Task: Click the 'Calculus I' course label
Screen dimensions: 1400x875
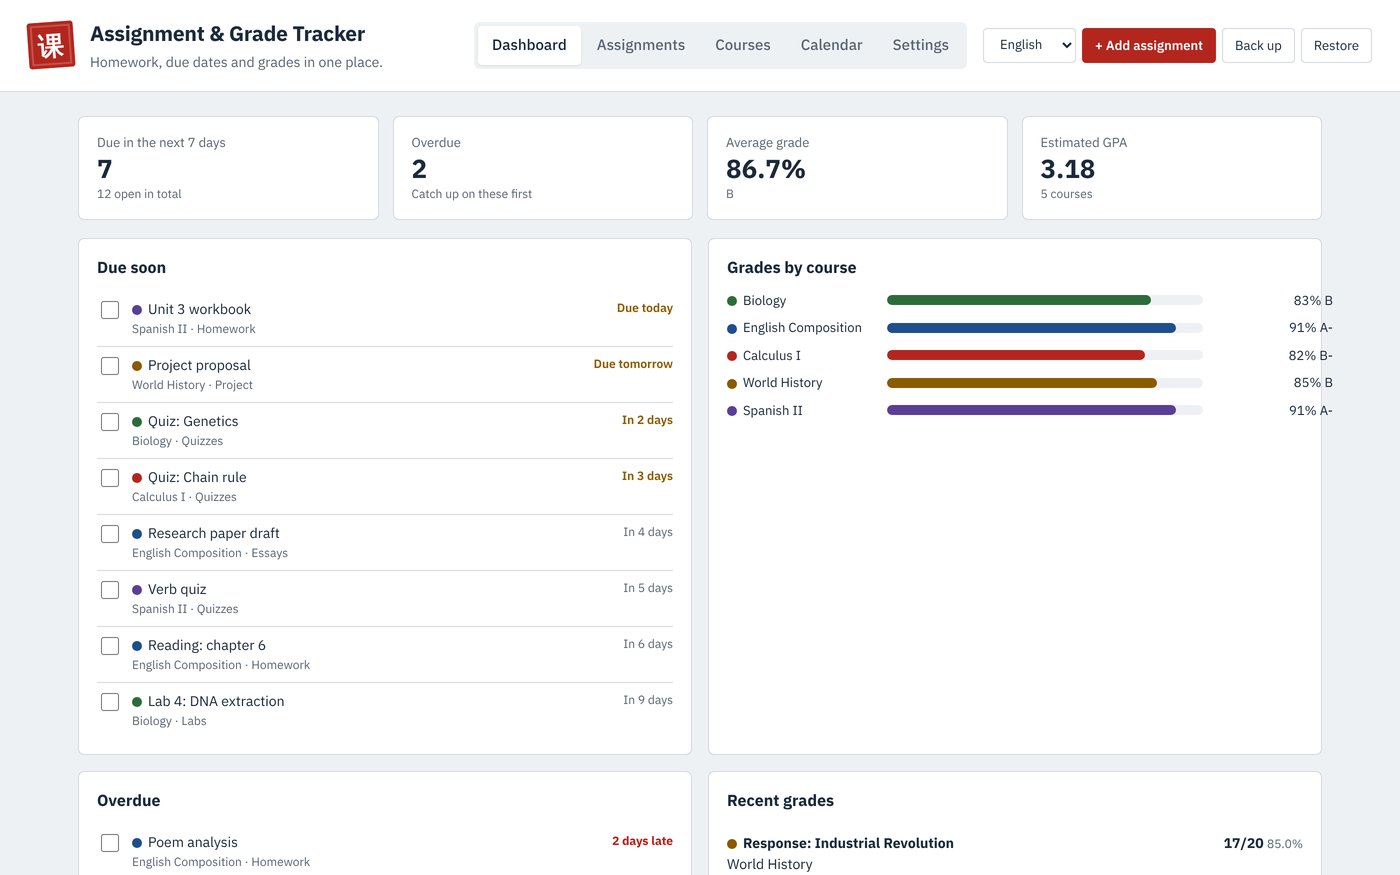Action: click(x=772, y=355)
